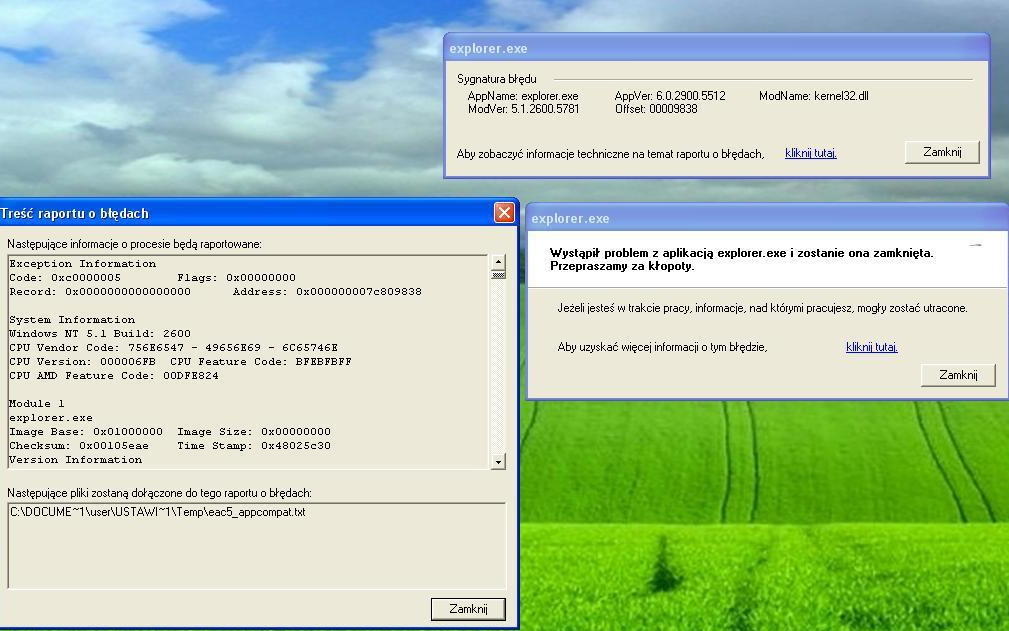Open kliknij tutaj link for more error information
1009x631 pixels.
pyautogui.click(x=872, y=347)
